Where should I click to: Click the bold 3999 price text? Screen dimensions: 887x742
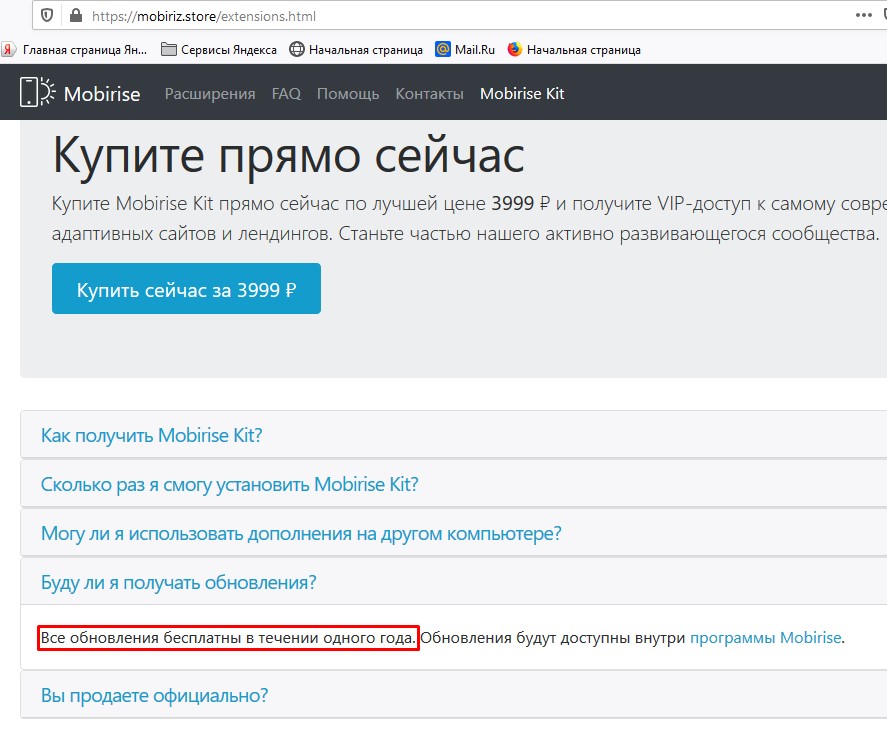click(x=513, y=203)
